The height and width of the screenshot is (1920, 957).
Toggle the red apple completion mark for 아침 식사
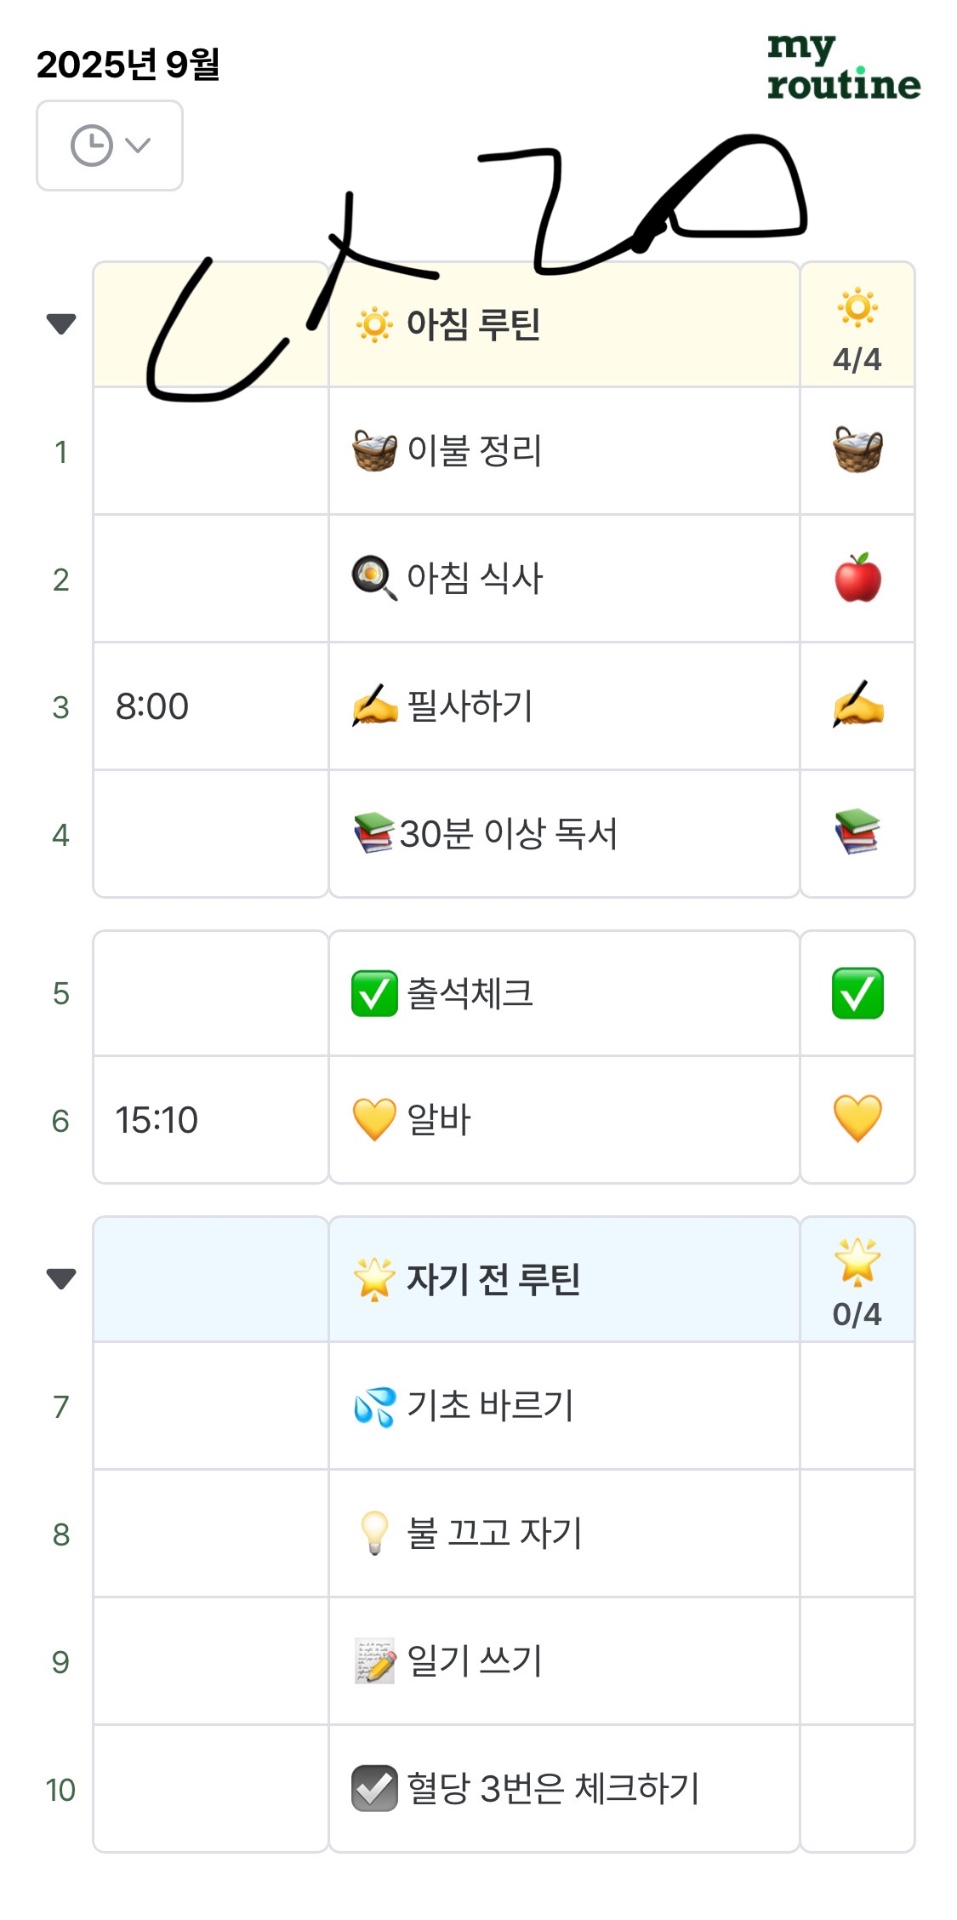pyautogui.click(x=857, y=578)
